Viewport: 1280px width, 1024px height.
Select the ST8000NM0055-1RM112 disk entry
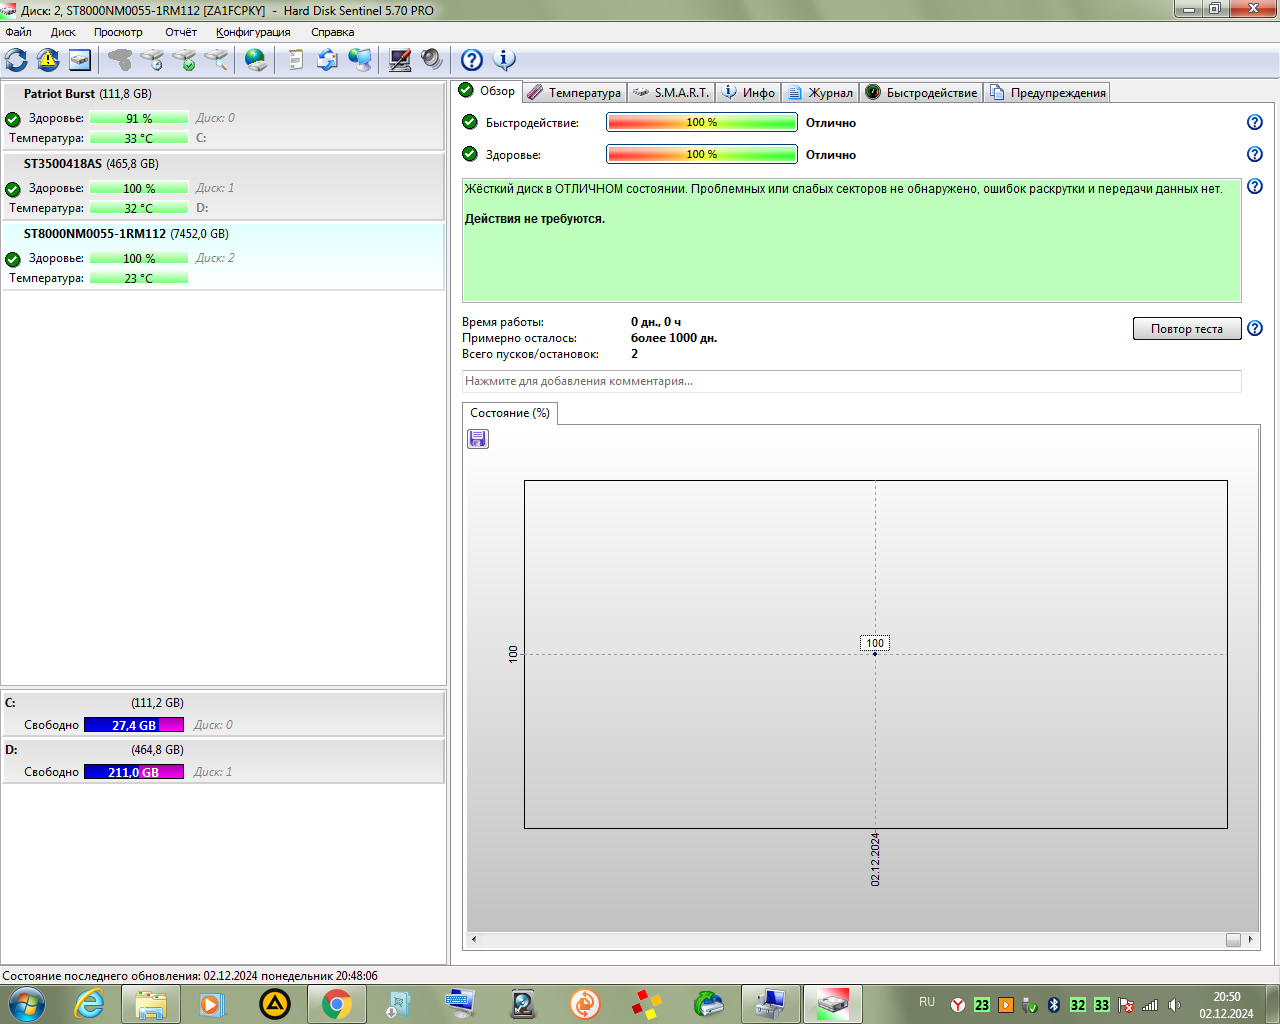point(223,256)
